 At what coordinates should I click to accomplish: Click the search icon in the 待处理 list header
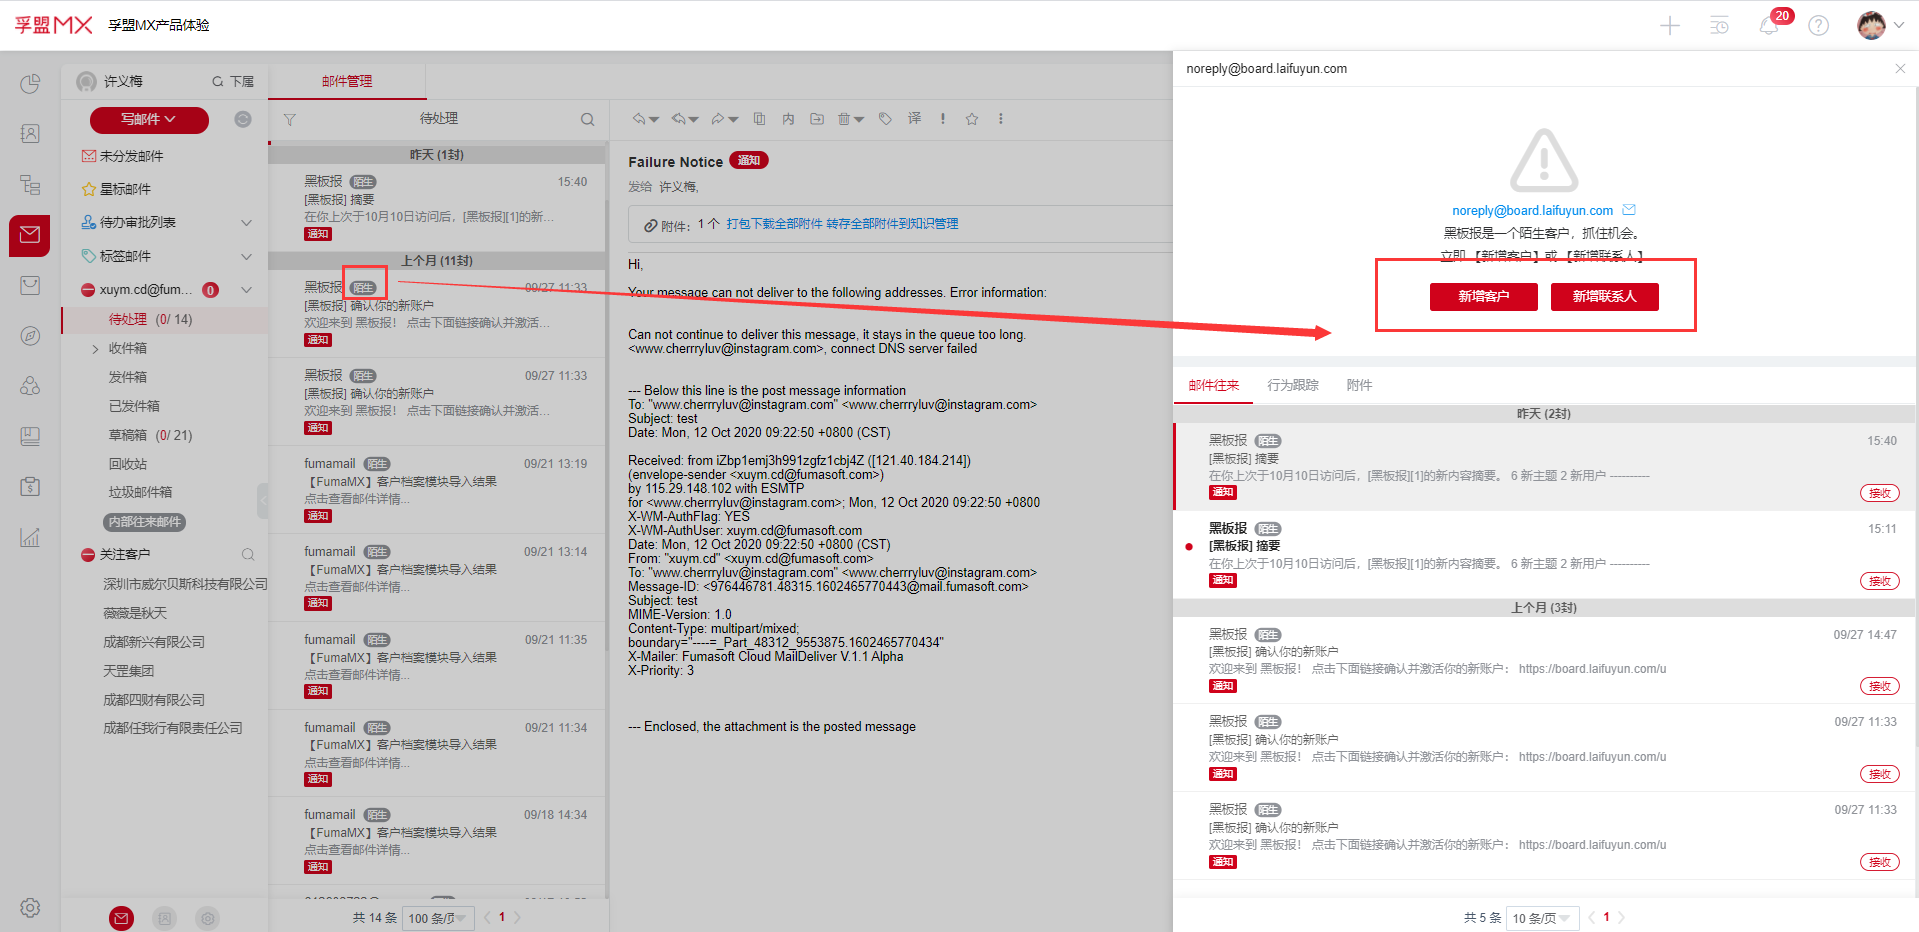point(587,120)
